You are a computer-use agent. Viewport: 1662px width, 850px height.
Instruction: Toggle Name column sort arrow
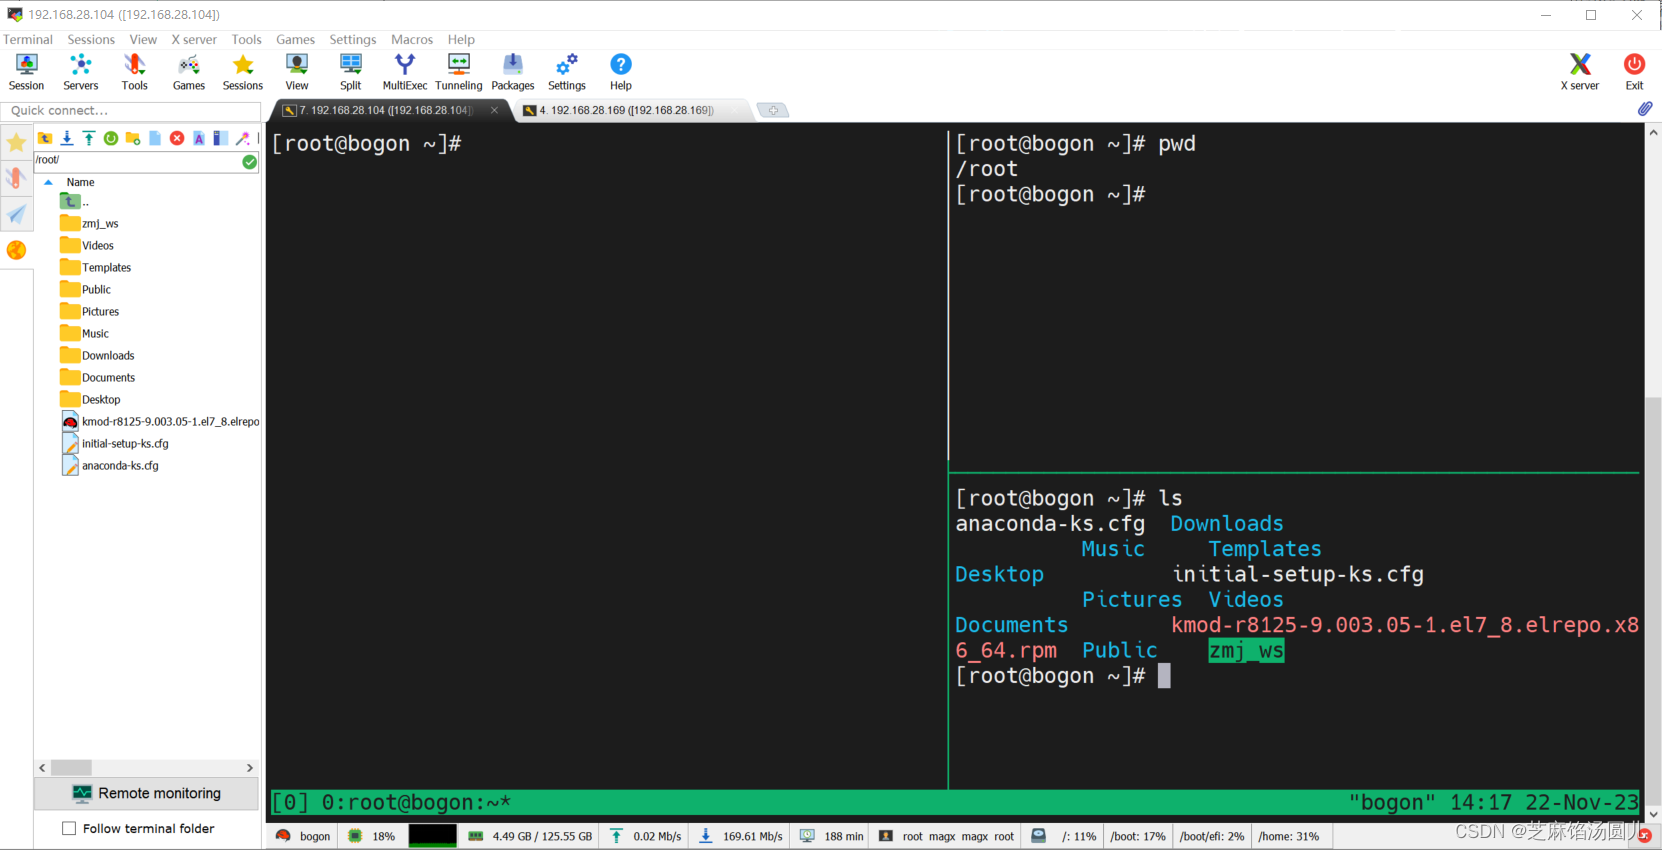pos(48,182)
